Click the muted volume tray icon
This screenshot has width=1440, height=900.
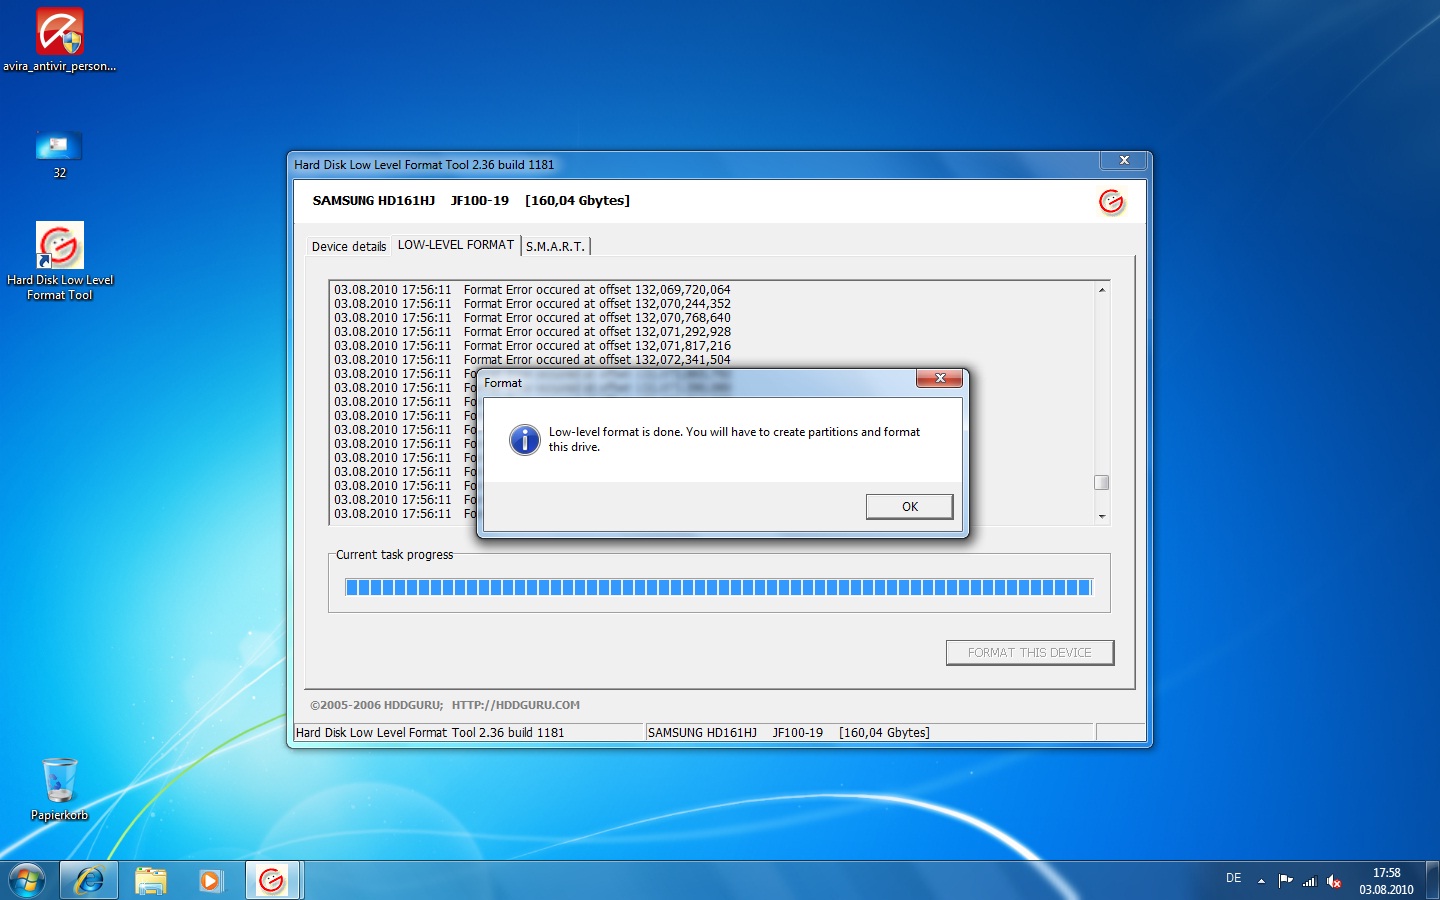[1334, 881]
